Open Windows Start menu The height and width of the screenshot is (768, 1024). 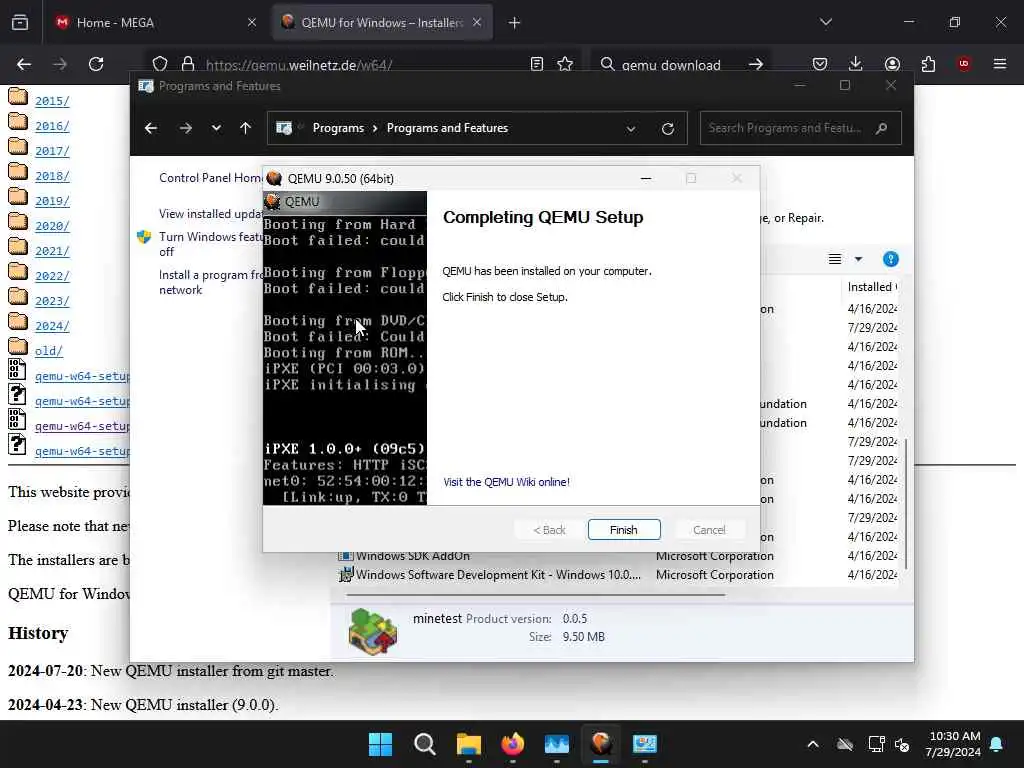[x=381, y=744]
